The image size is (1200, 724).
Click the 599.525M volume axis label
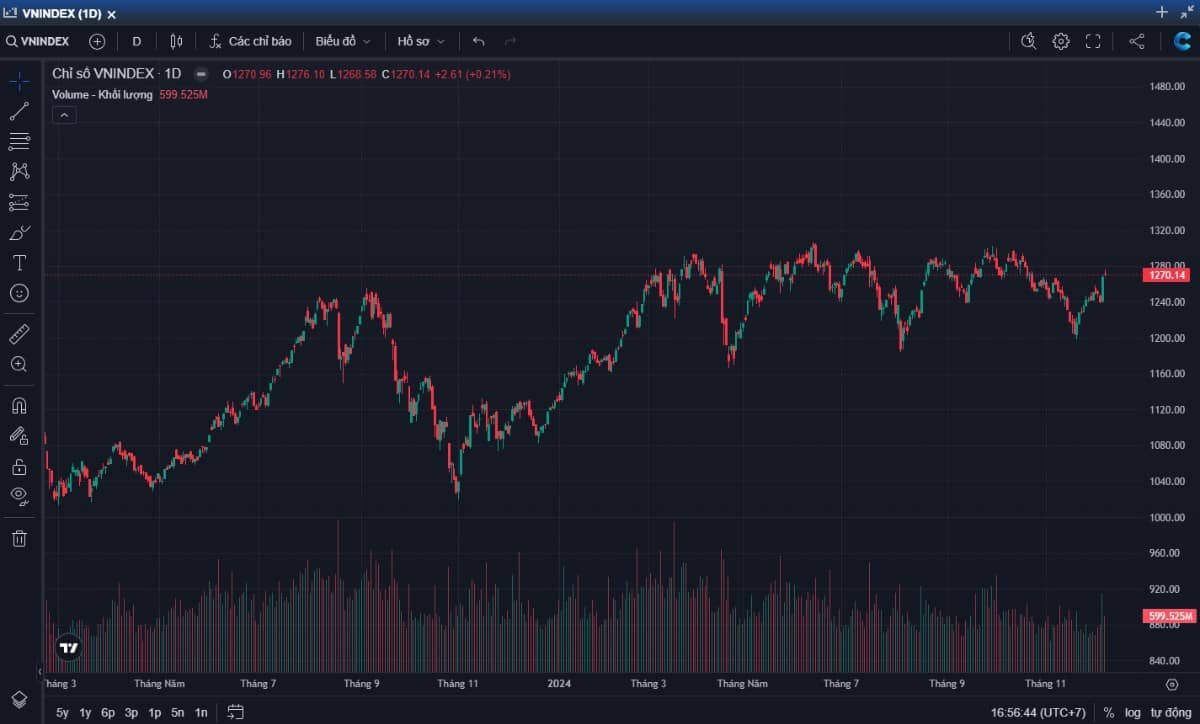point(1168,616)
